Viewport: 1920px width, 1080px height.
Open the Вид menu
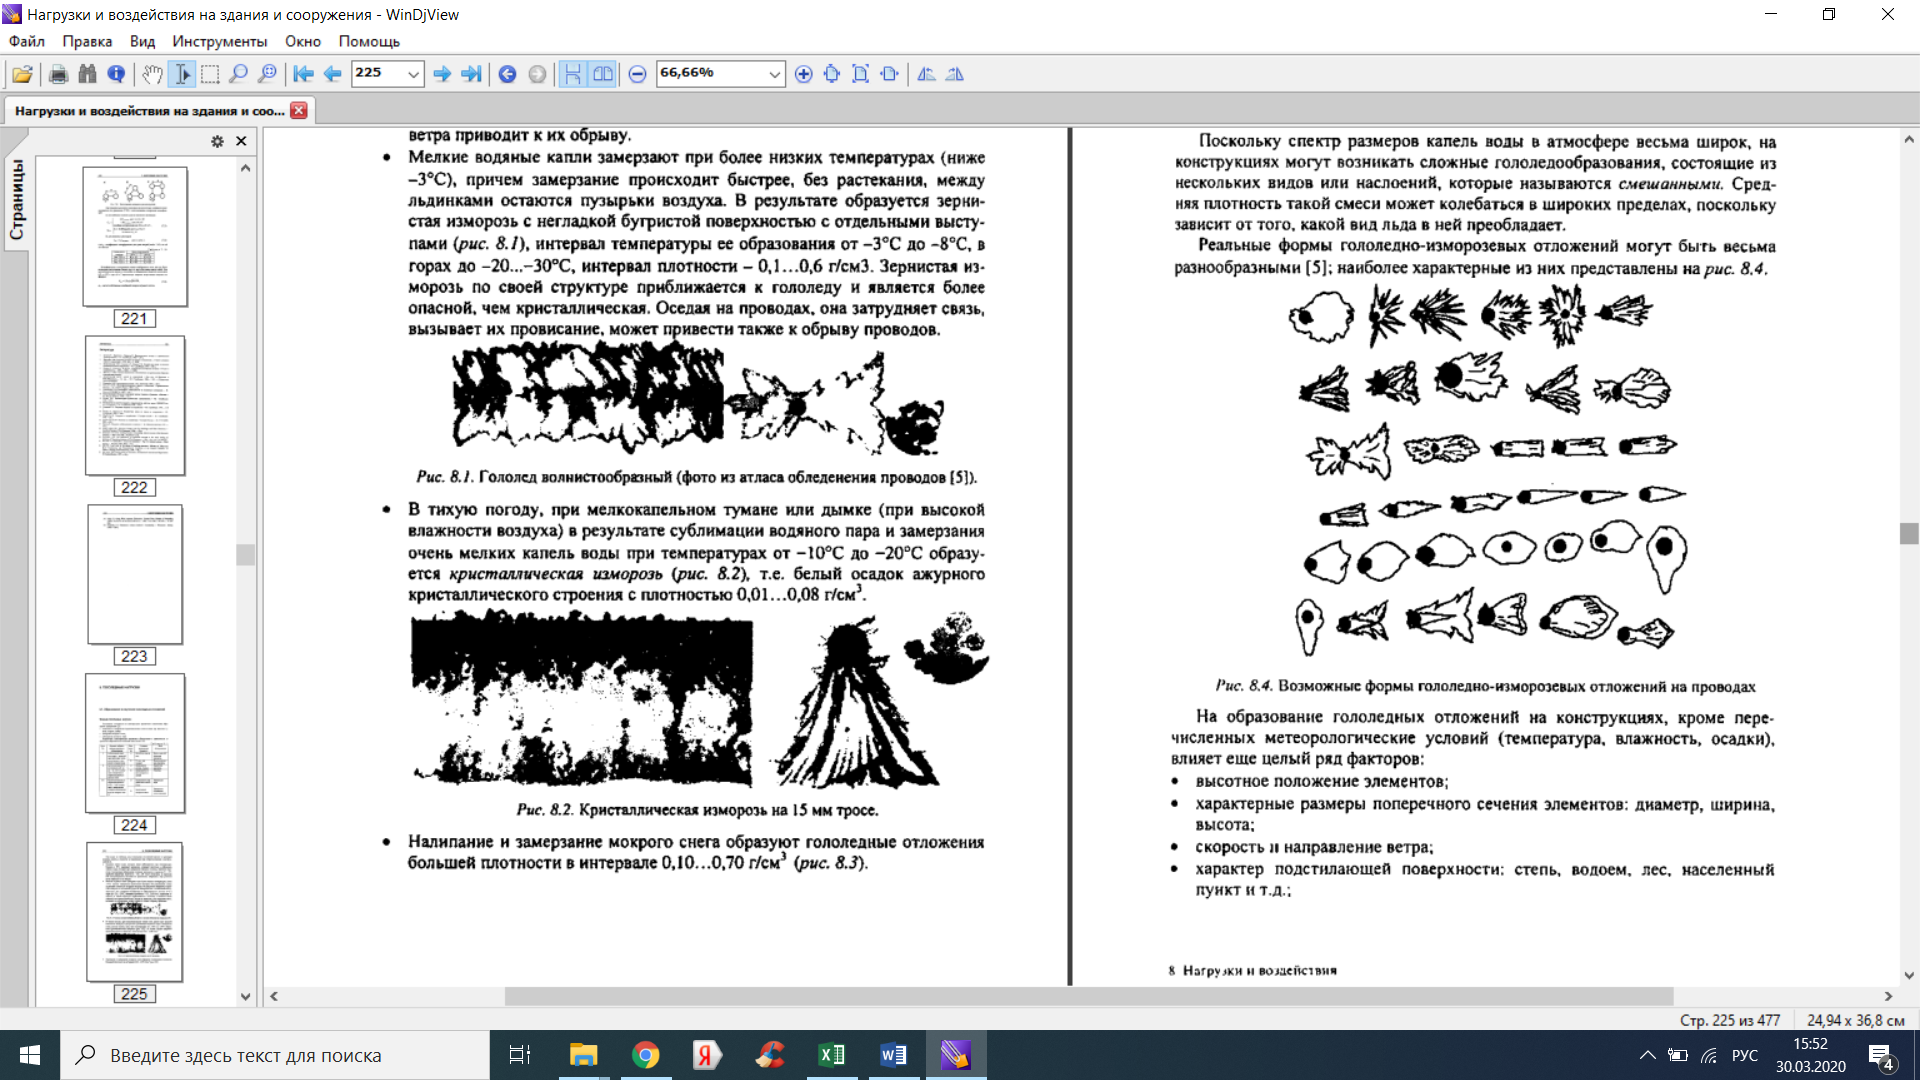click(x=142, y=41)
